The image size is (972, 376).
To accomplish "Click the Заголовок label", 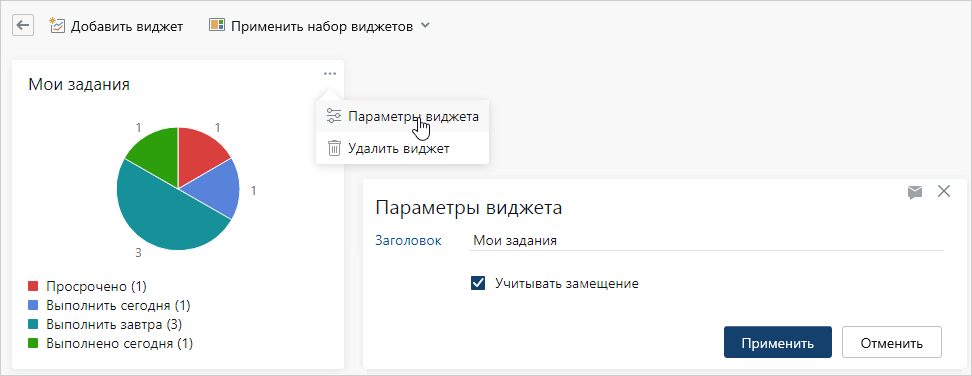I will 409,240.
